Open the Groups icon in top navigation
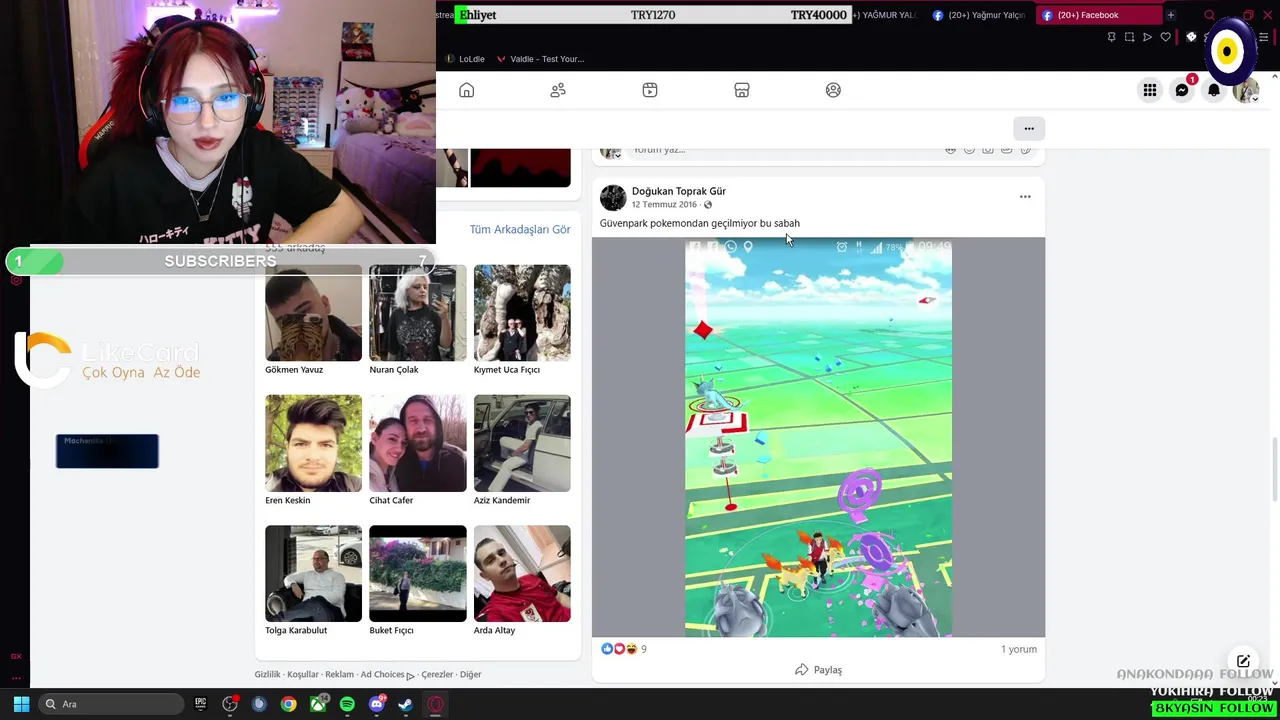 tap(833, 90)
